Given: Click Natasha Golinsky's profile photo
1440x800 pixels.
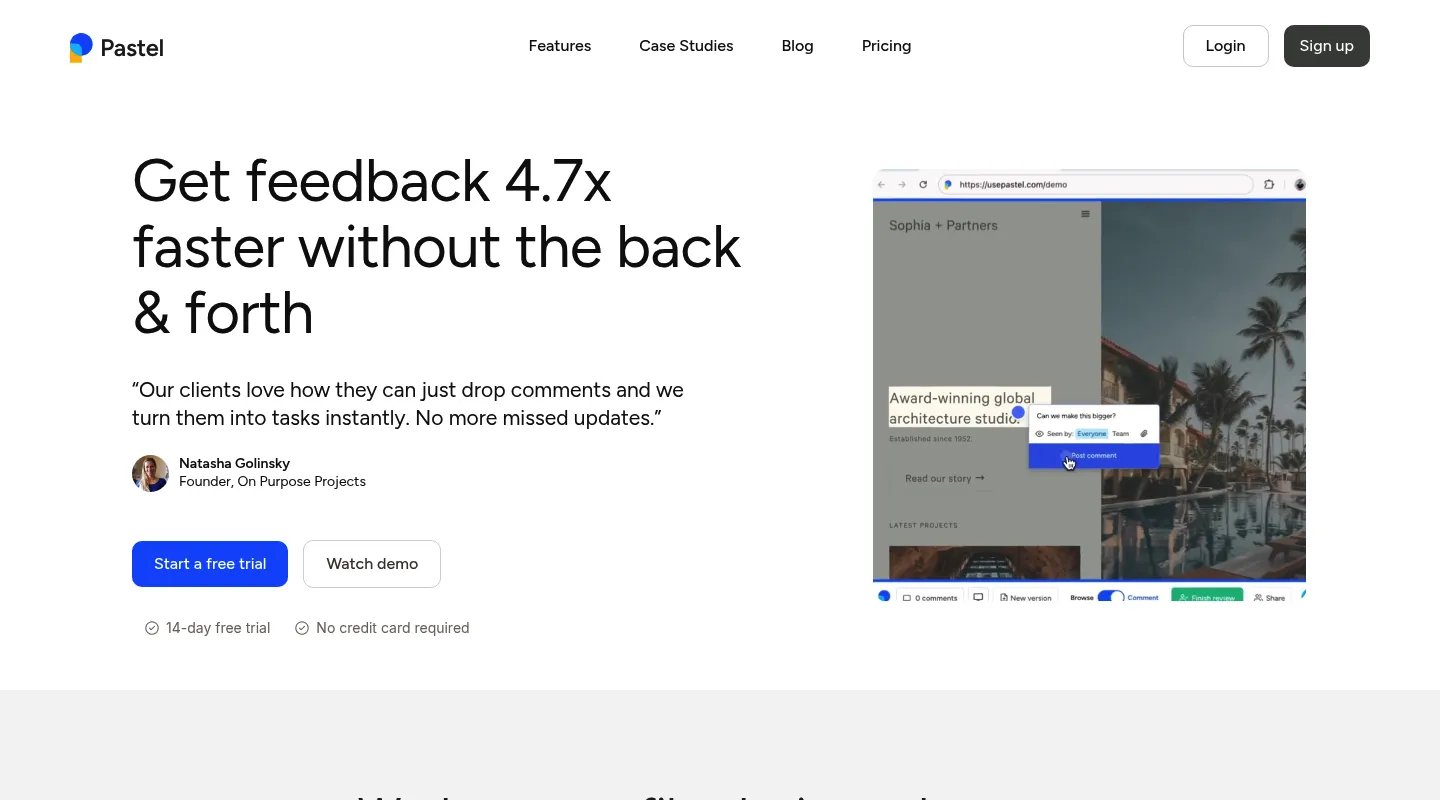Looking at the screenshot, I should [x=150, y=473].
